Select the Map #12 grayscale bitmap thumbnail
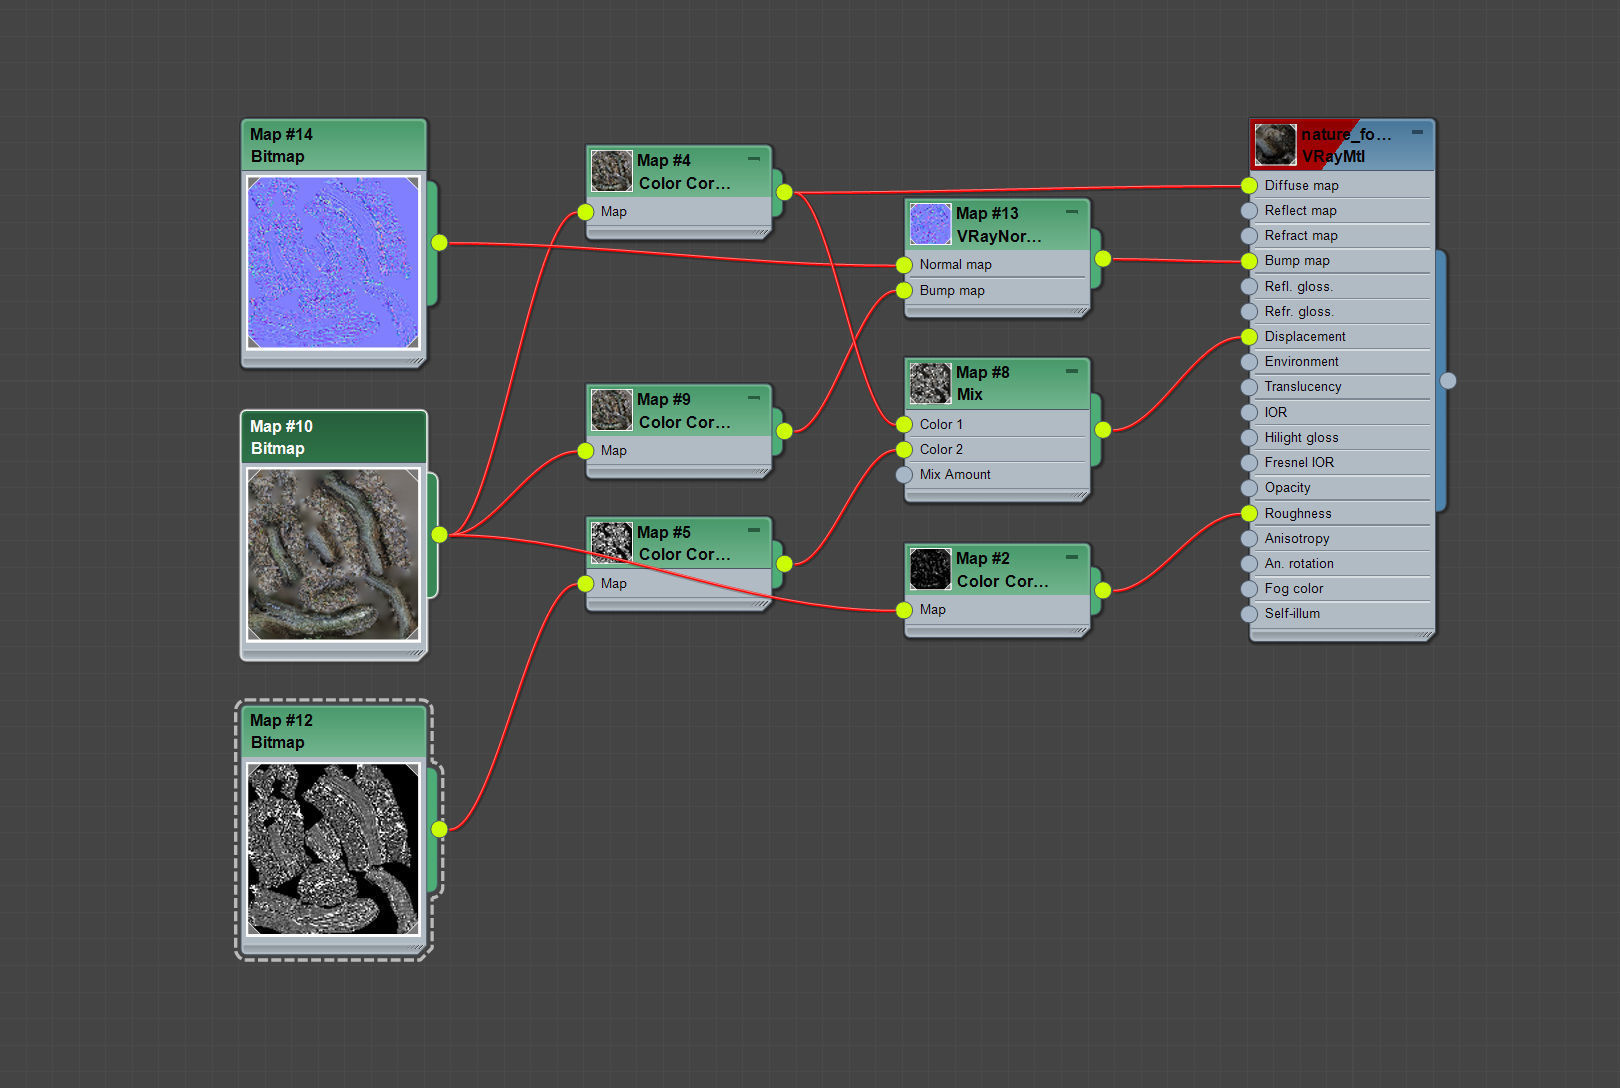This screenshot has width=1620, height=1088. (333, 849)
